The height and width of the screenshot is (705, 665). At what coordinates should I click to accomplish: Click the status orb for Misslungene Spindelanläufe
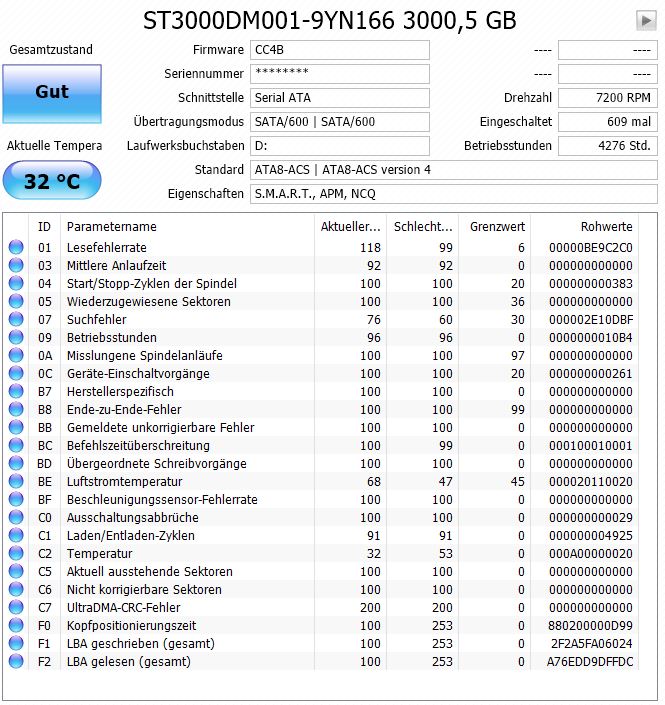pos(16,355)
